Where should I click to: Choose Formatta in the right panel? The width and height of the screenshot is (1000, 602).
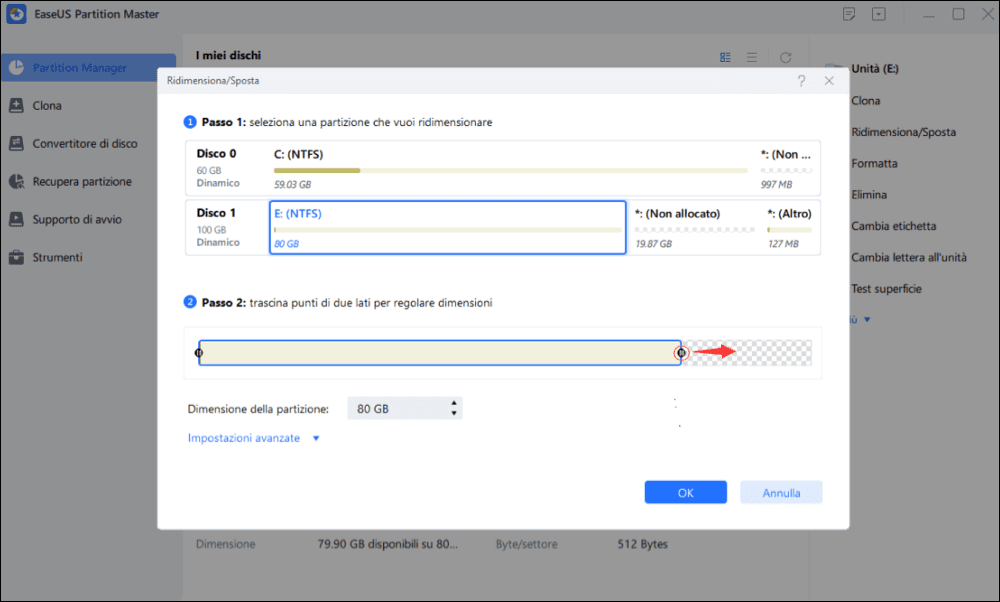[874, 163]
